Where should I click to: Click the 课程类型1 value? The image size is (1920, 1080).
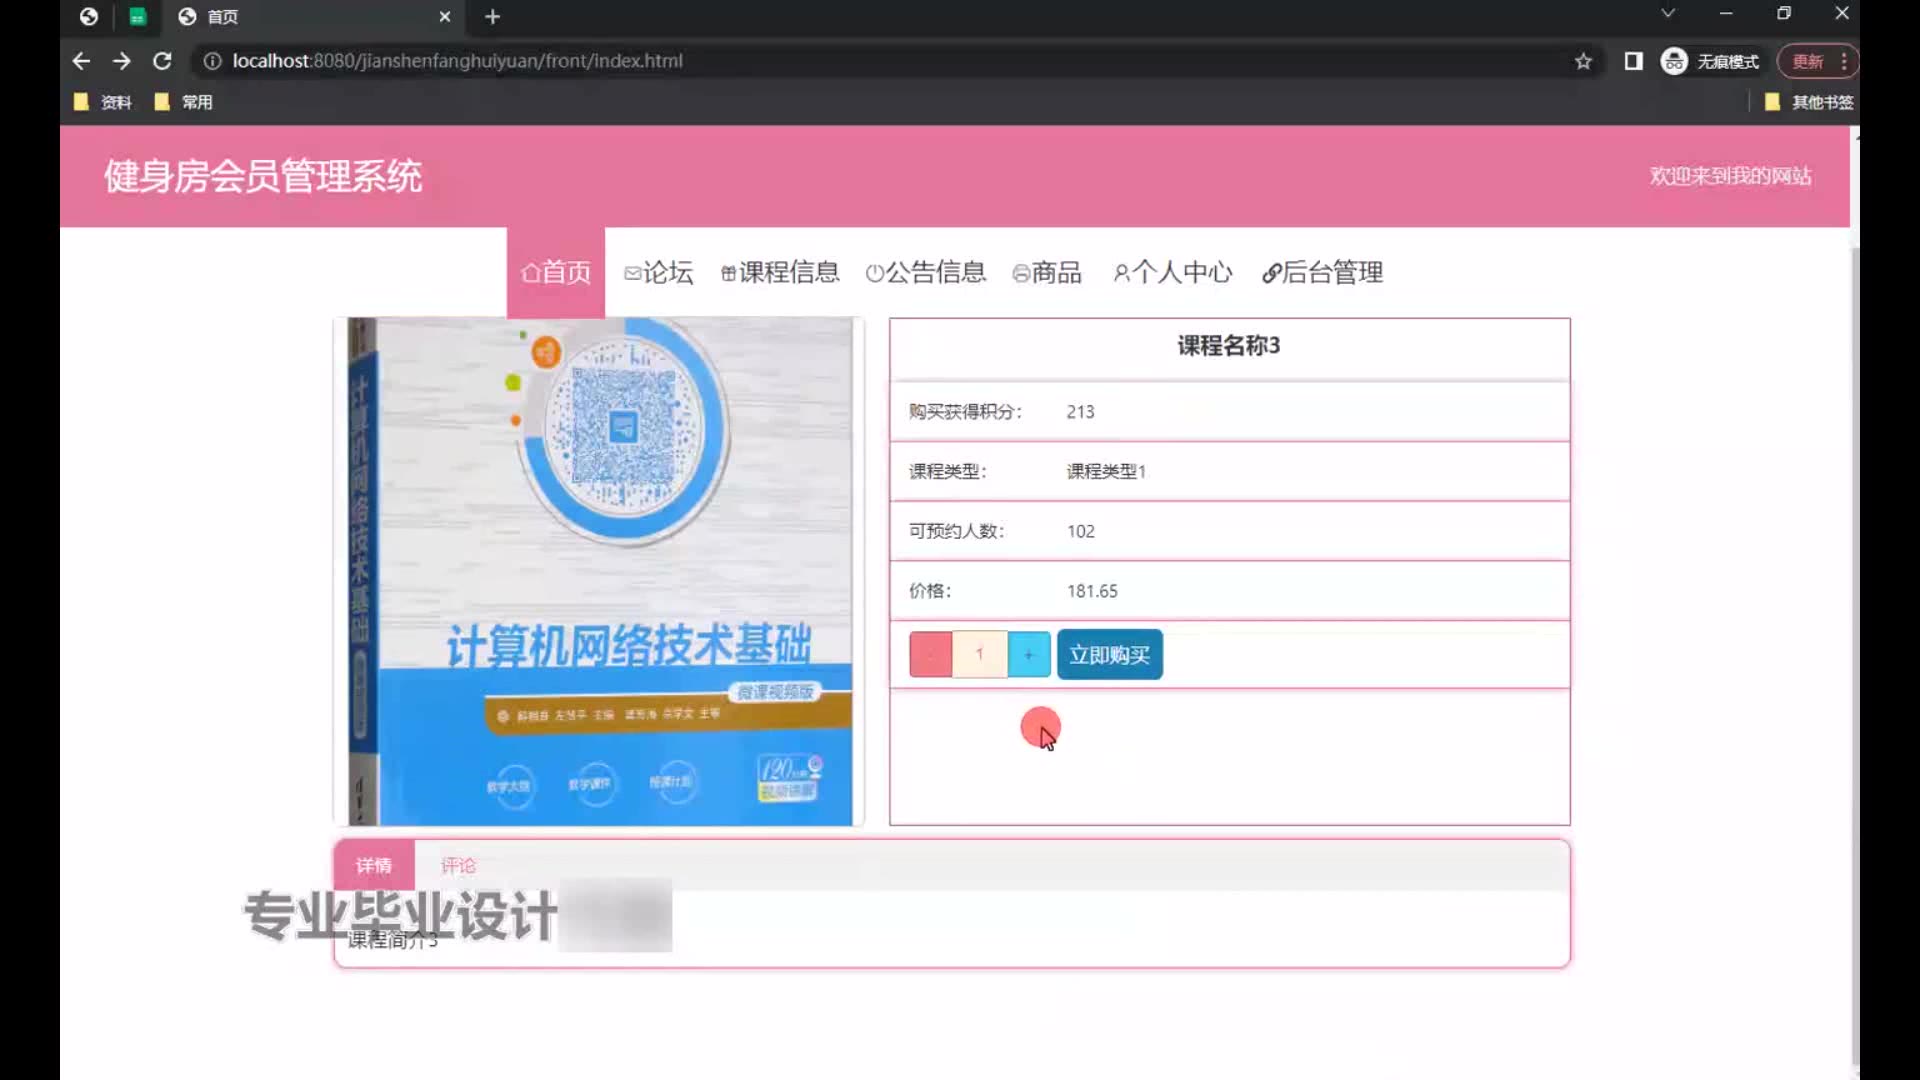(x=1106, y=471)
